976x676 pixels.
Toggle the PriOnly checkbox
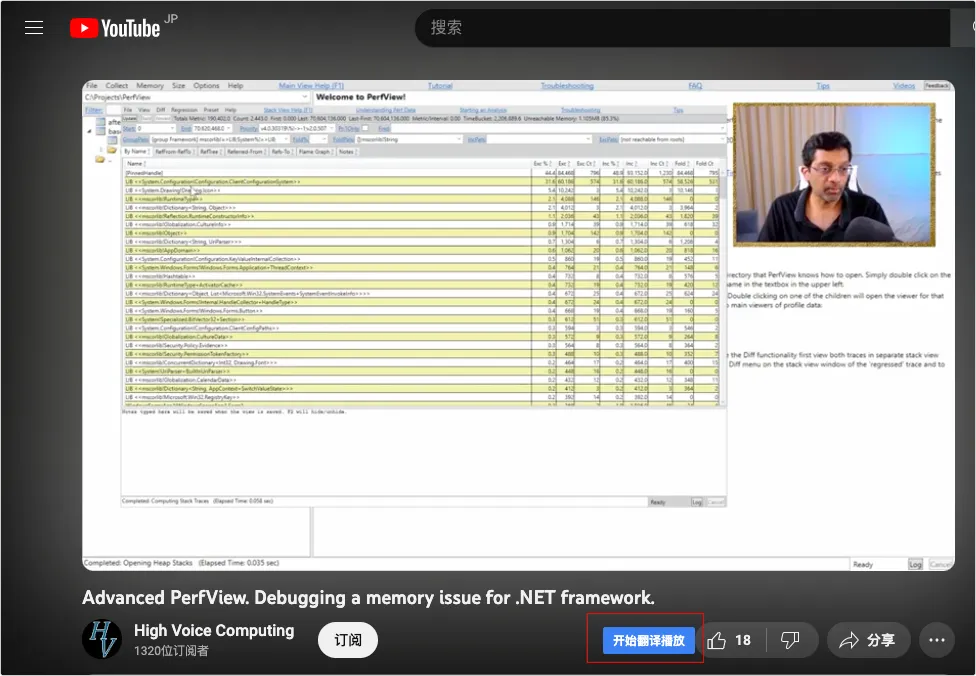click(365, 128)
